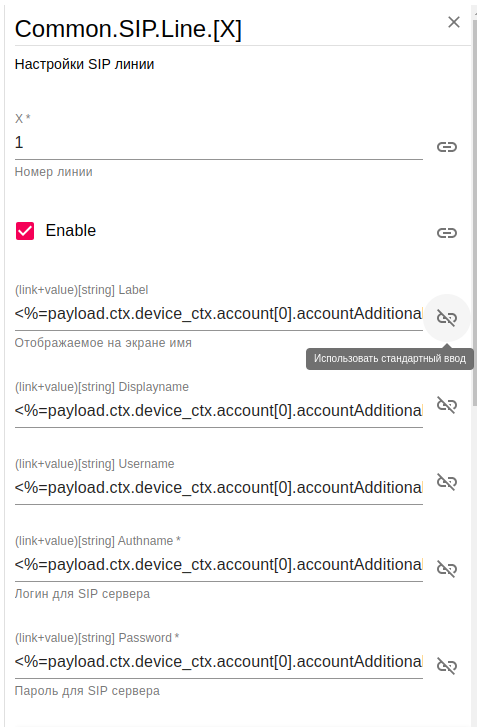Unlink the Label field template
Image resolution: width=477 pixels, height=727 pixels.
447,318
